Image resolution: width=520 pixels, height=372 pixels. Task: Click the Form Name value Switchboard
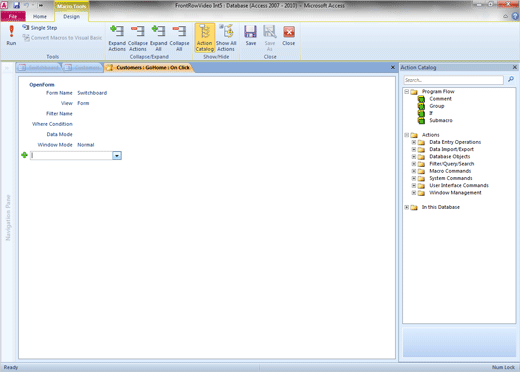pyautogui.click(x=92, y=93)
